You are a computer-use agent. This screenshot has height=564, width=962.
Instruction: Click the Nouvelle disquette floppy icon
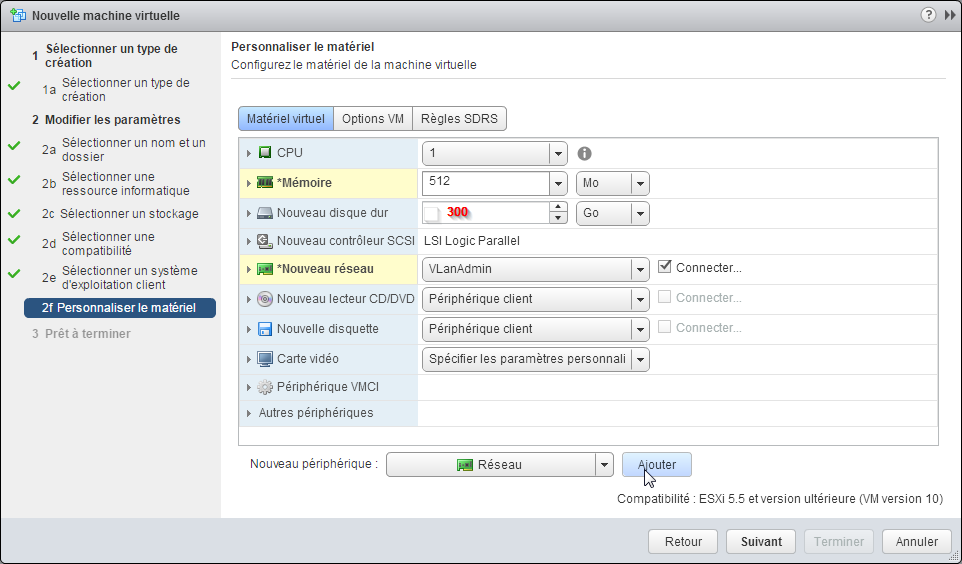(264, 329)
